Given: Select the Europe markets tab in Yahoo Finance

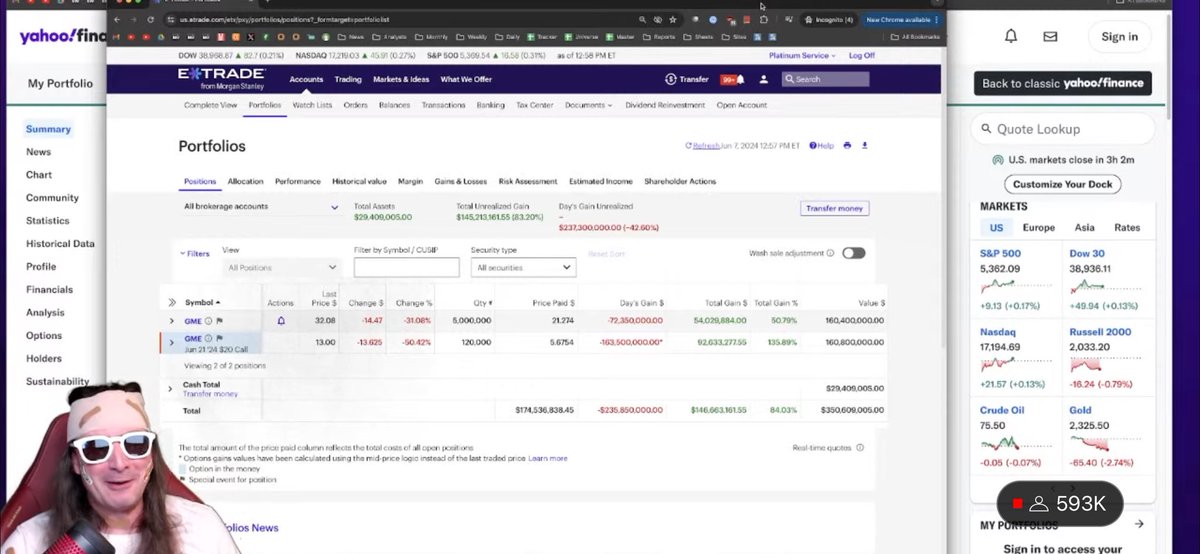Looking at the screenshot, I should (1038, 228).
